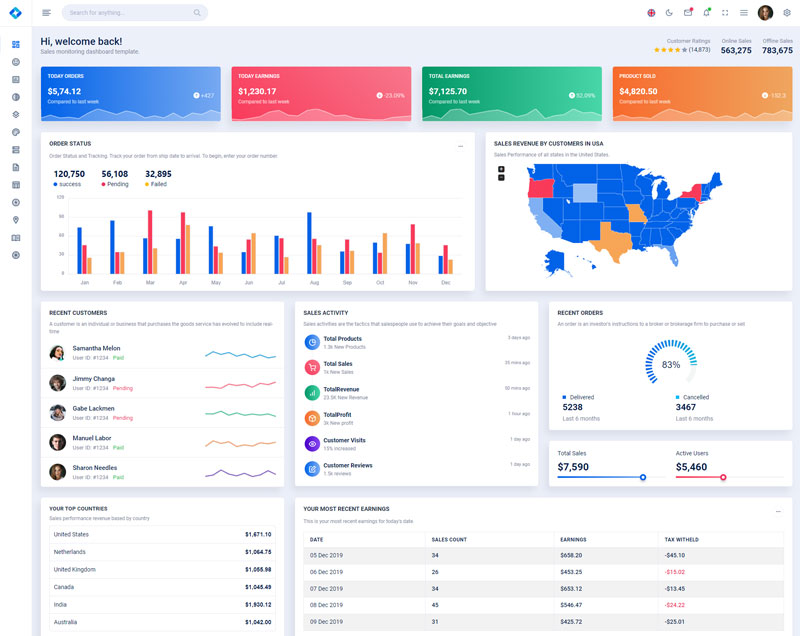This screenshot has height=636, width=800.
Task: Click the location pin icon in sidebar
Action: coord(16,220)
